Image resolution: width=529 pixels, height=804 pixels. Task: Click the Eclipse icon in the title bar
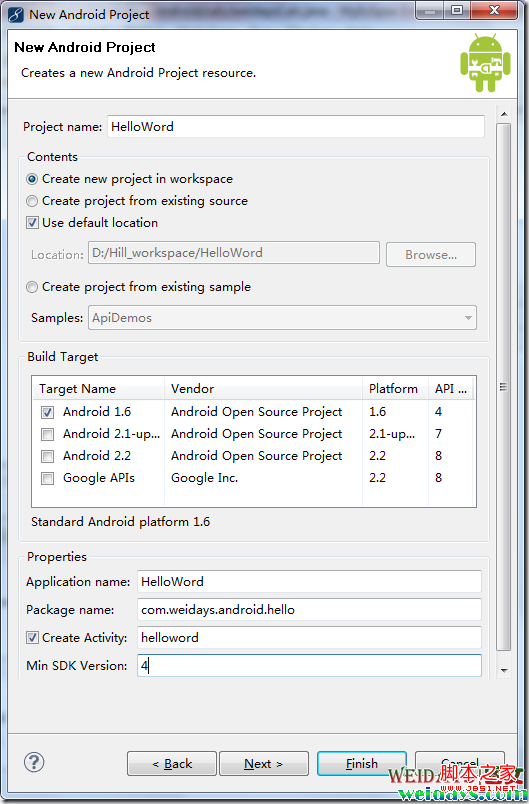point(16,14)
